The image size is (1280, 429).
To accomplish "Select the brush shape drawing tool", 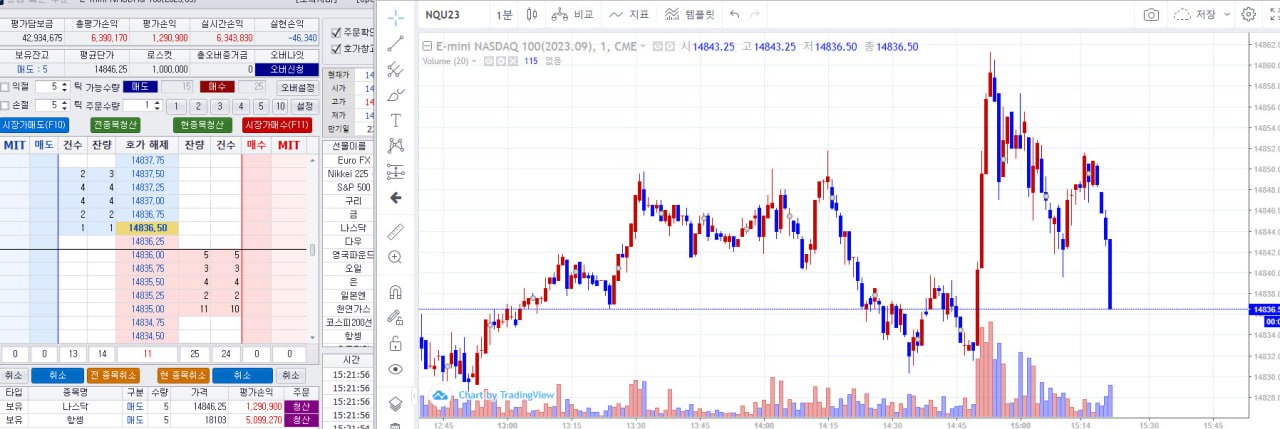I will 396,95.
